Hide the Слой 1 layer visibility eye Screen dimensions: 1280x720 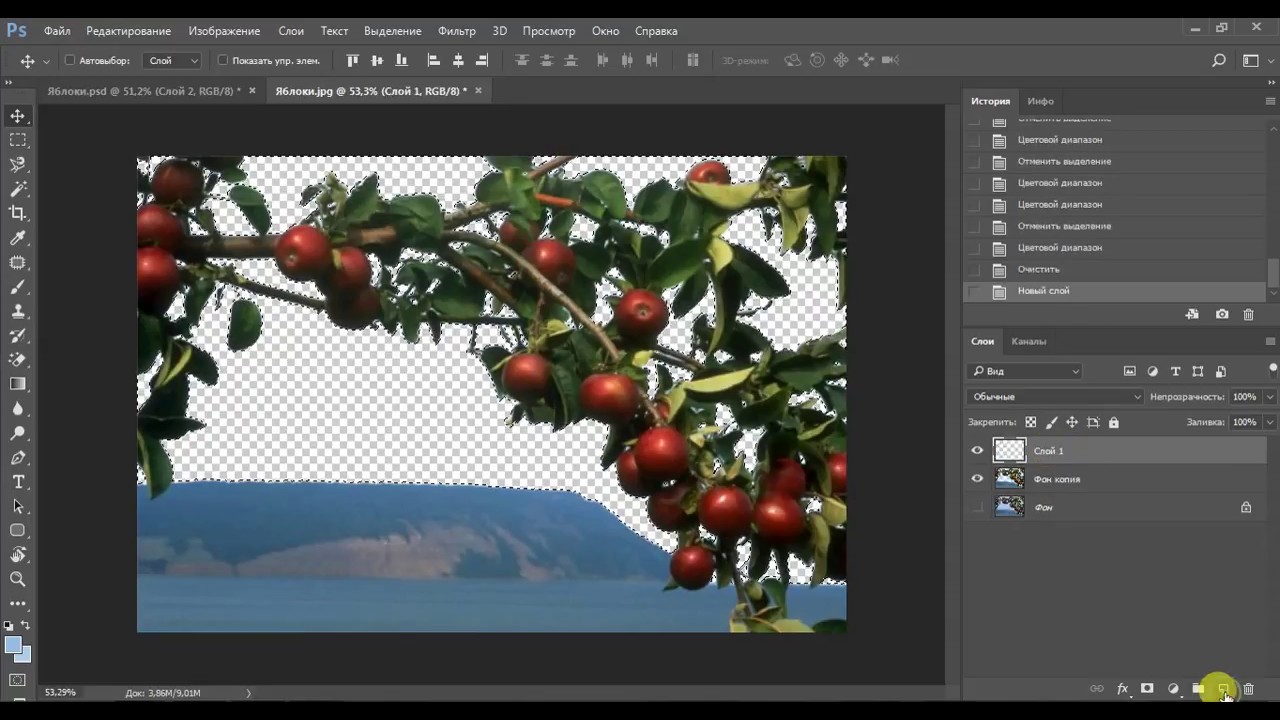[x=977, y=451]
